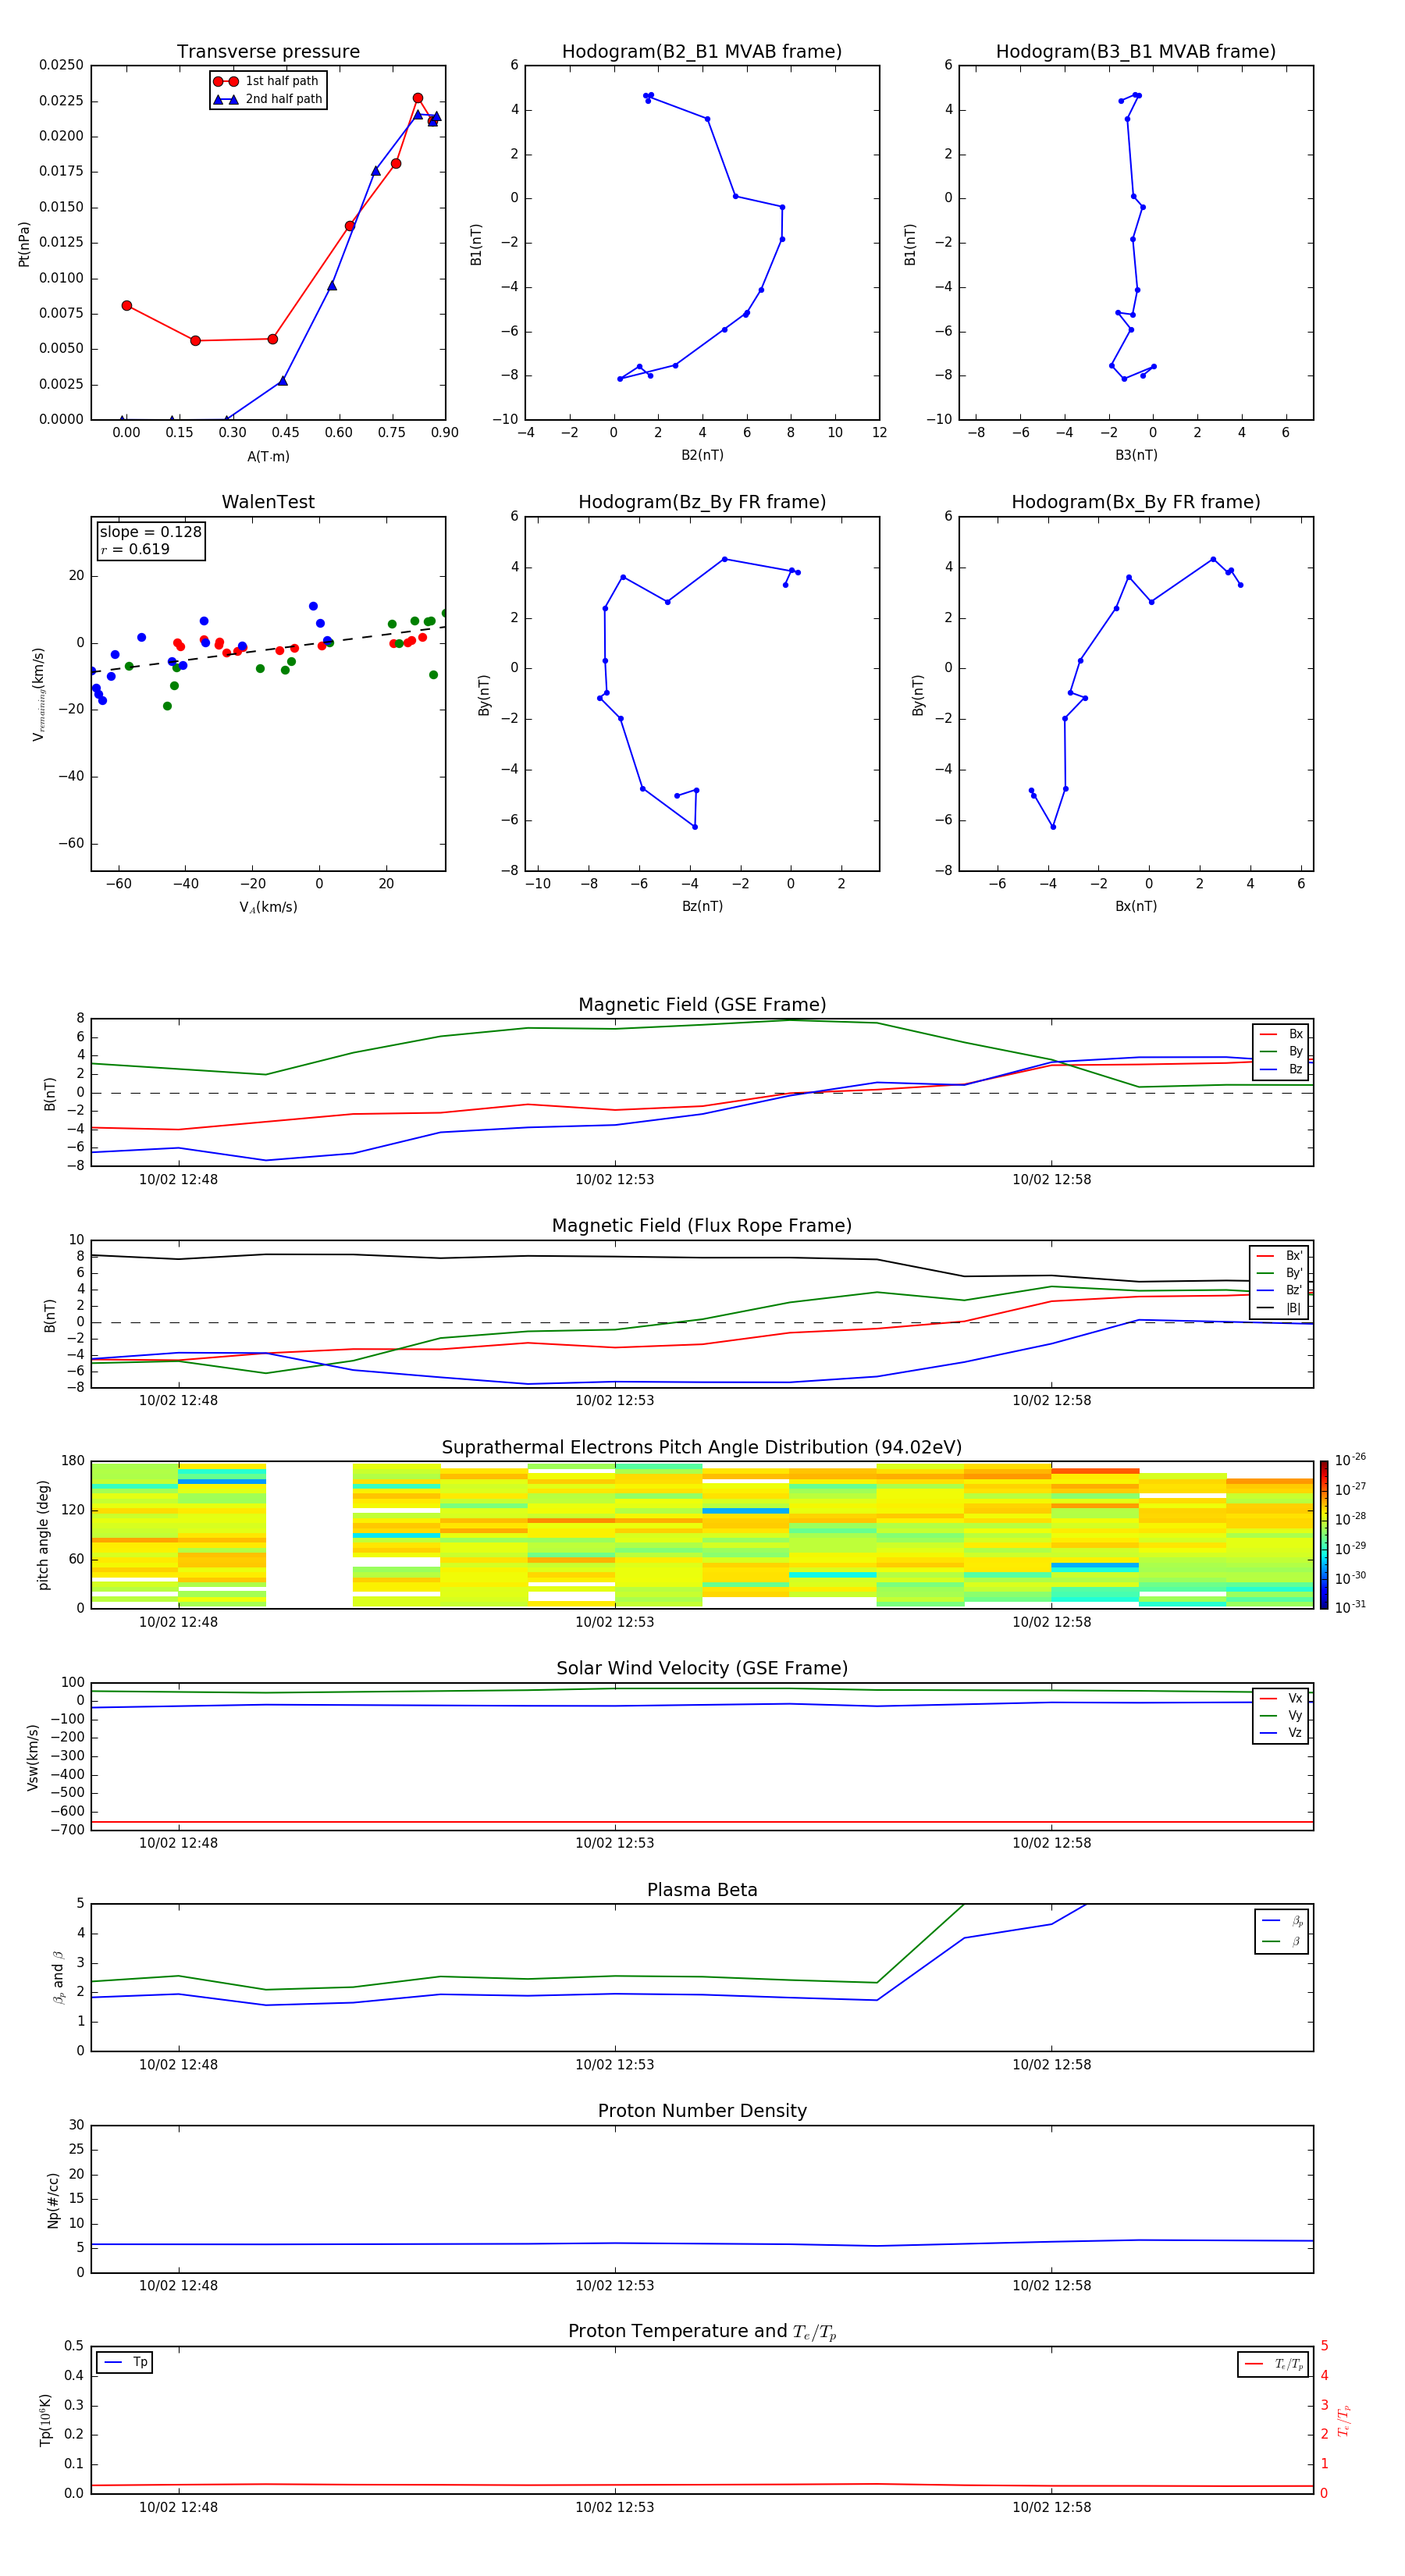
Task: Click the 'Transverse pressure' plot title
Action: (268, 52)
